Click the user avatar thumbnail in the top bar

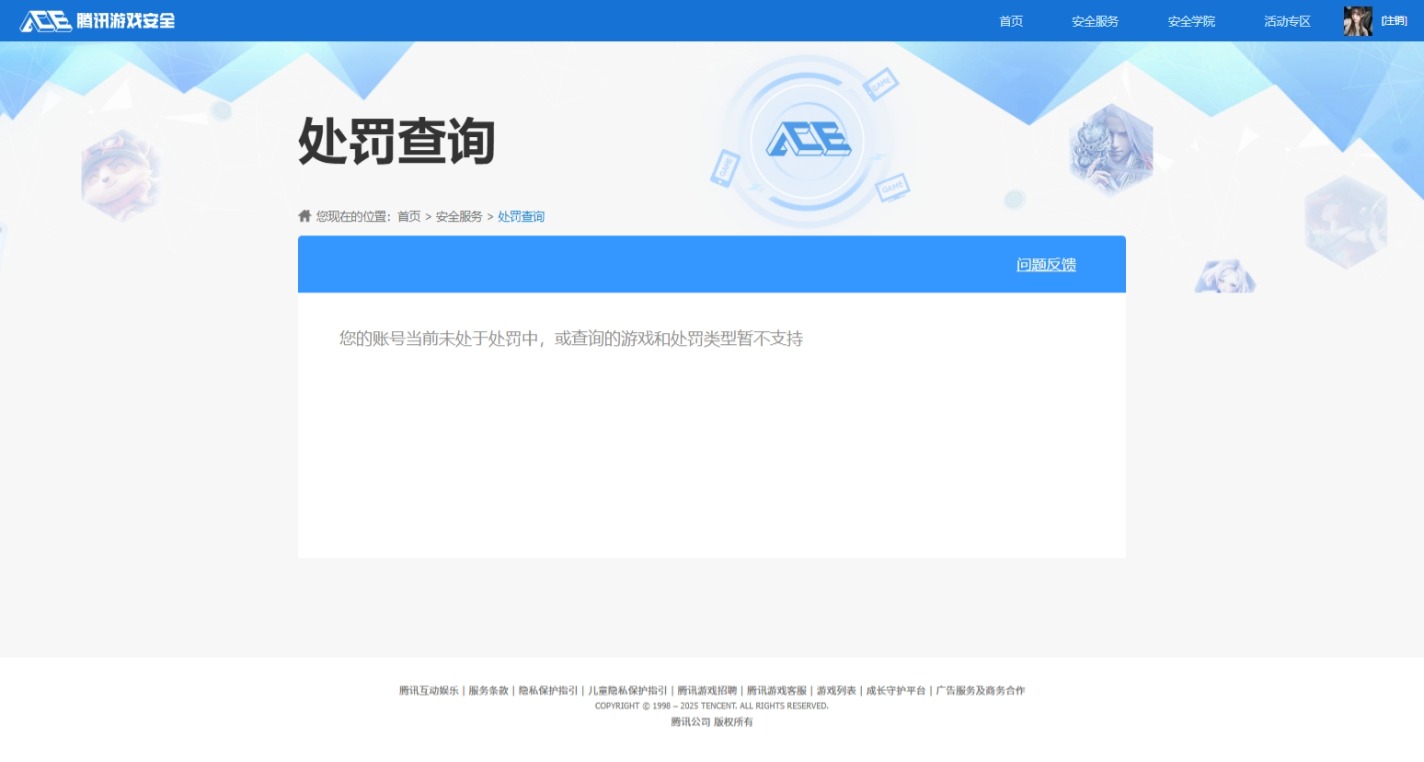(1357, 20)
